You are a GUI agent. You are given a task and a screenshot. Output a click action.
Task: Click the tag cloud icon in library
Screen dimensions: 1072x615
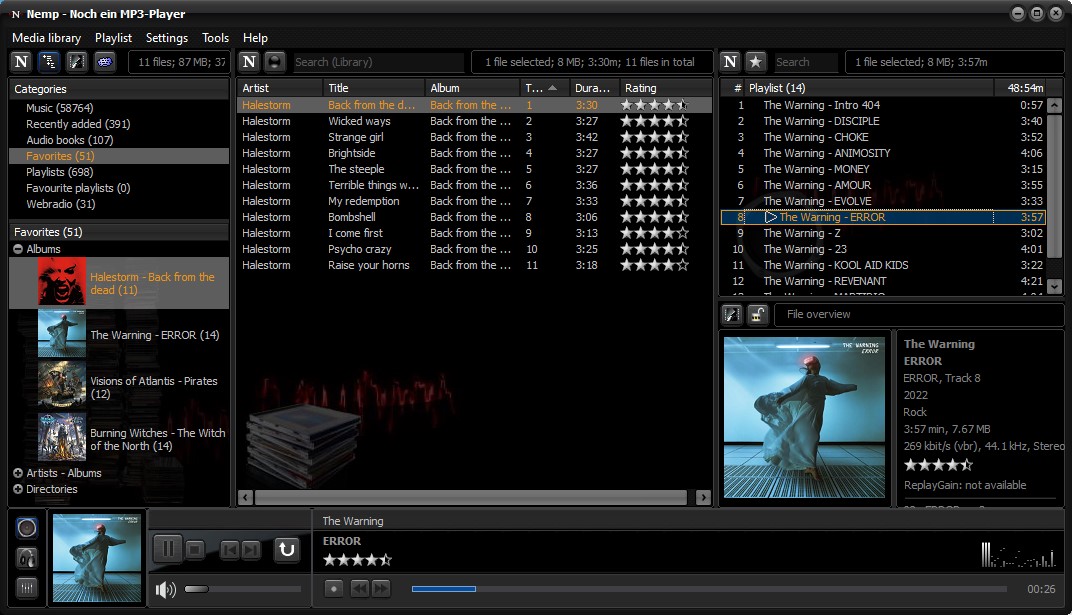[x=104, y=62]
